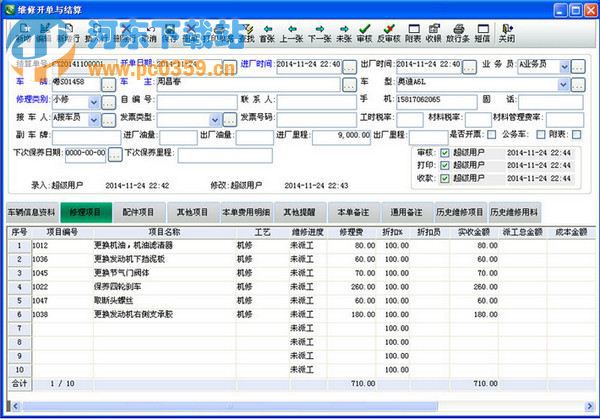The height and width of the screenshot is (419, 600).
Task: Click the green check 审核 toolbar icon
Action: (x=364, y=33)
